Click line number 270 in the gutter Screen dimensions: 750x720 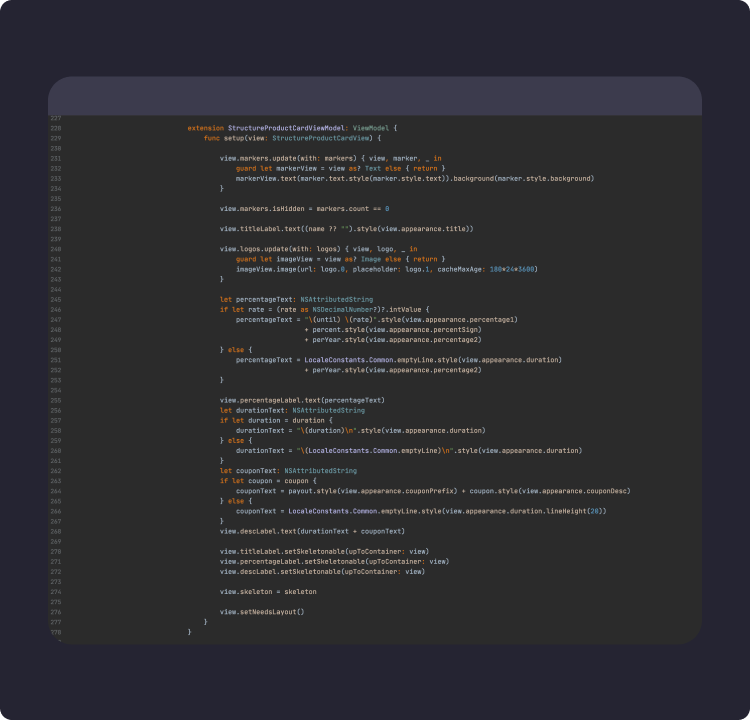coord(55,551)
